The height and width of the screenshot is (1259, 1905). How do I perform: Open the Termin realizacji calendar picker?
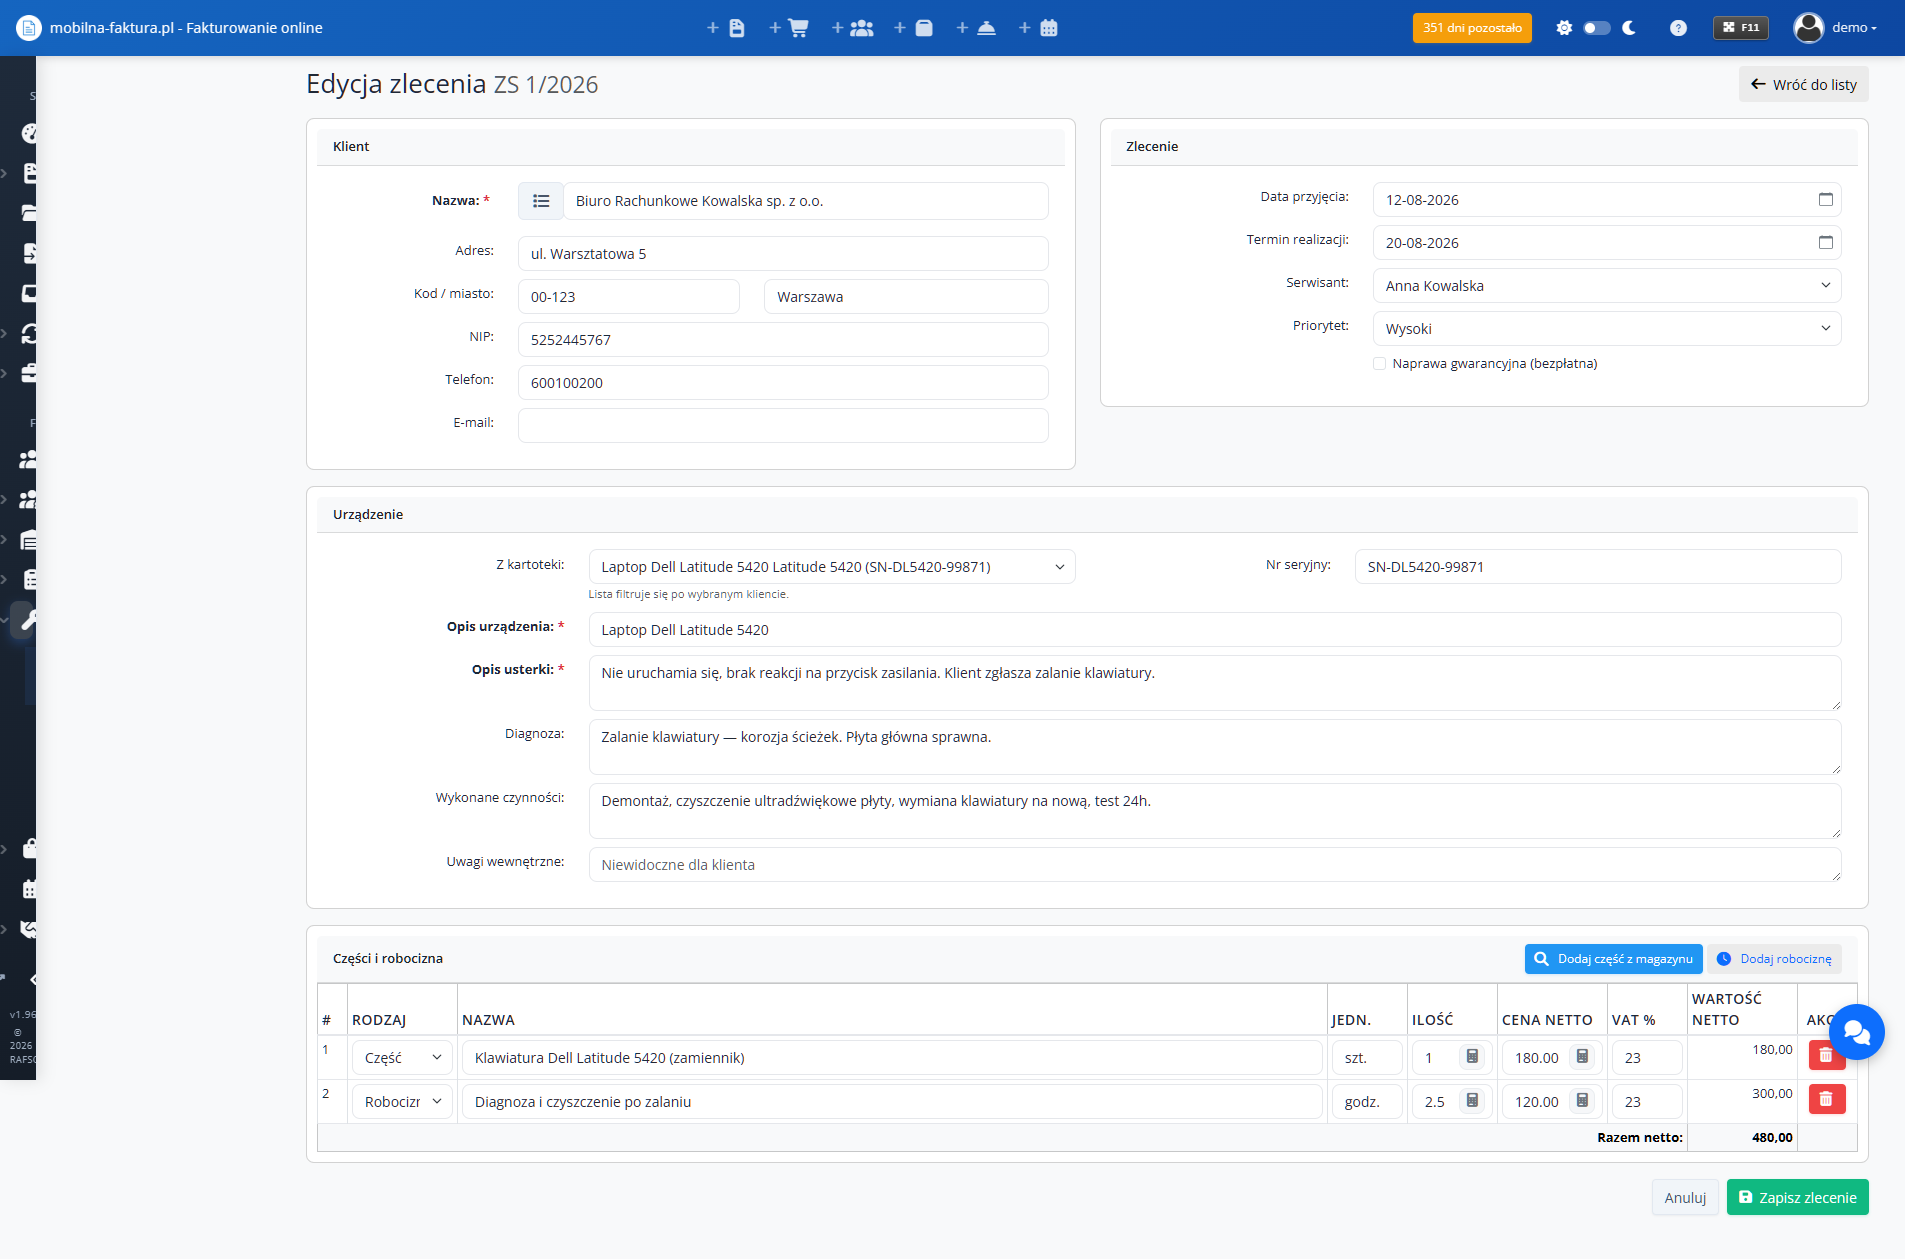[x=1825, y=243]
